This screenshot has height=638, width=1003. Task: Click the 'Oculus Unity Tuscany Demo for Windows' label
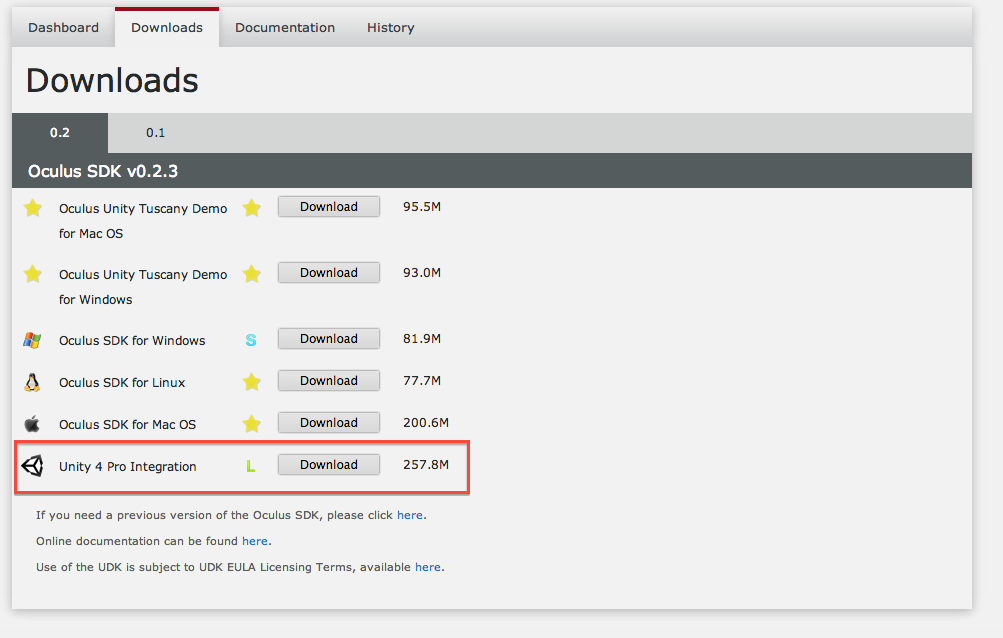point(143,287)
